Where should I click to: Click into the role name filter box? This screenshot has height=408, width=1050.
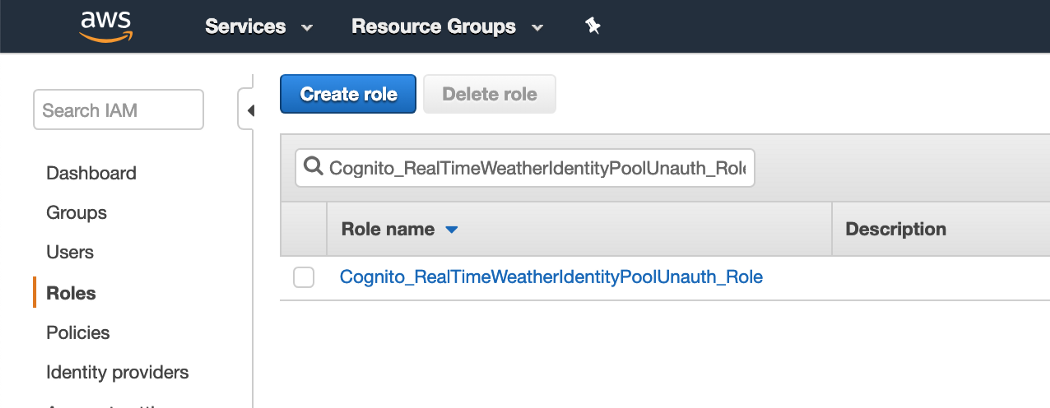(x=525, y=167)
